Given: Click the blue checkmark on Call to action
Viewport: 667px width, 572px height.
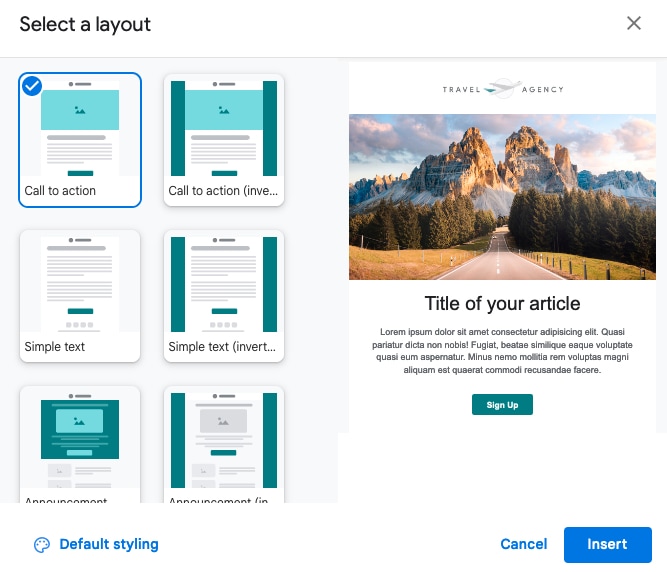Looking at the screenshot, I should click(32, 86).
